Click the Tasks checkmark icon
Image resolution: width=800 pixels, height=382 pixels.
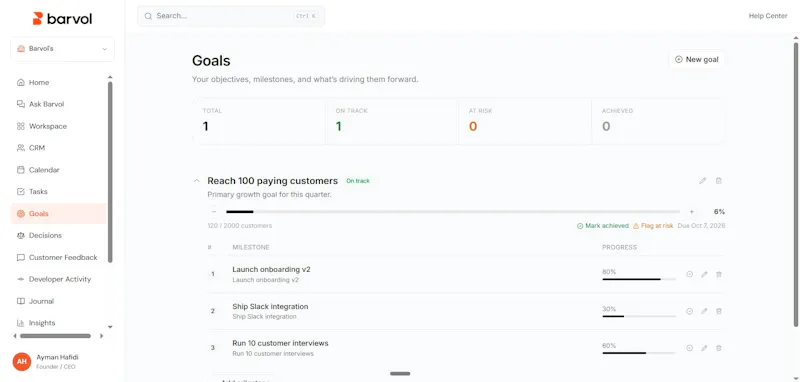click(x=20, y=192)
